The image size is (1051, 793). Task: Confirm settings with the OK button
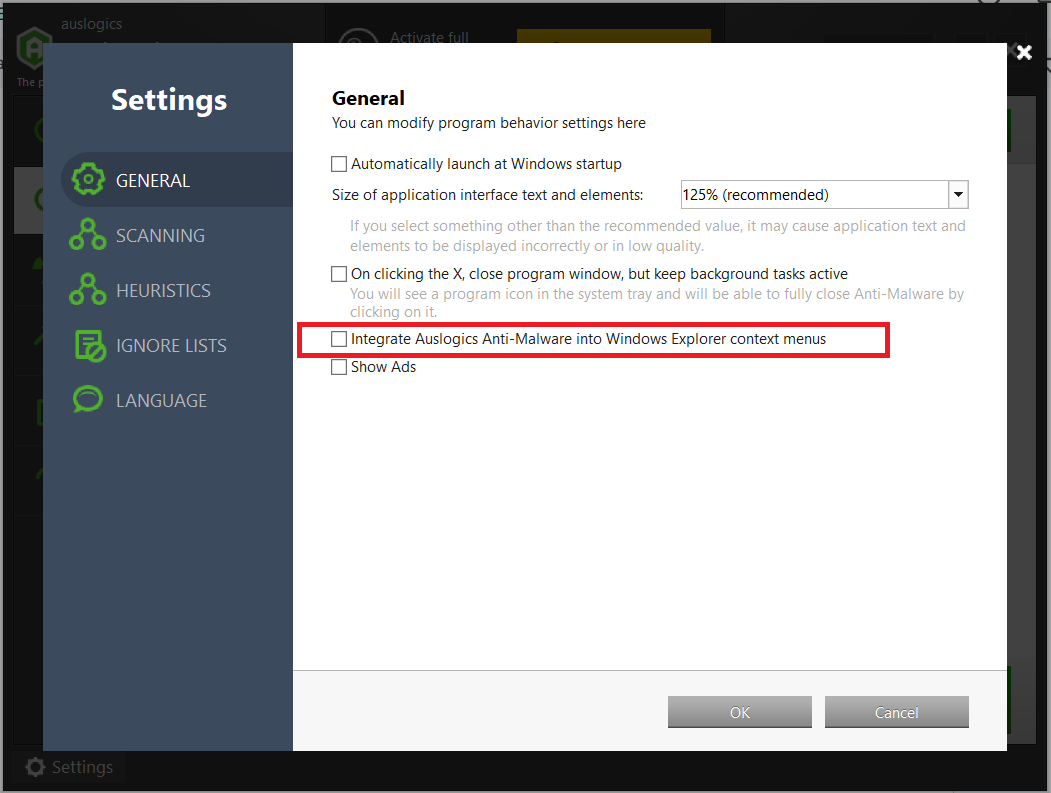click(739, 712)
